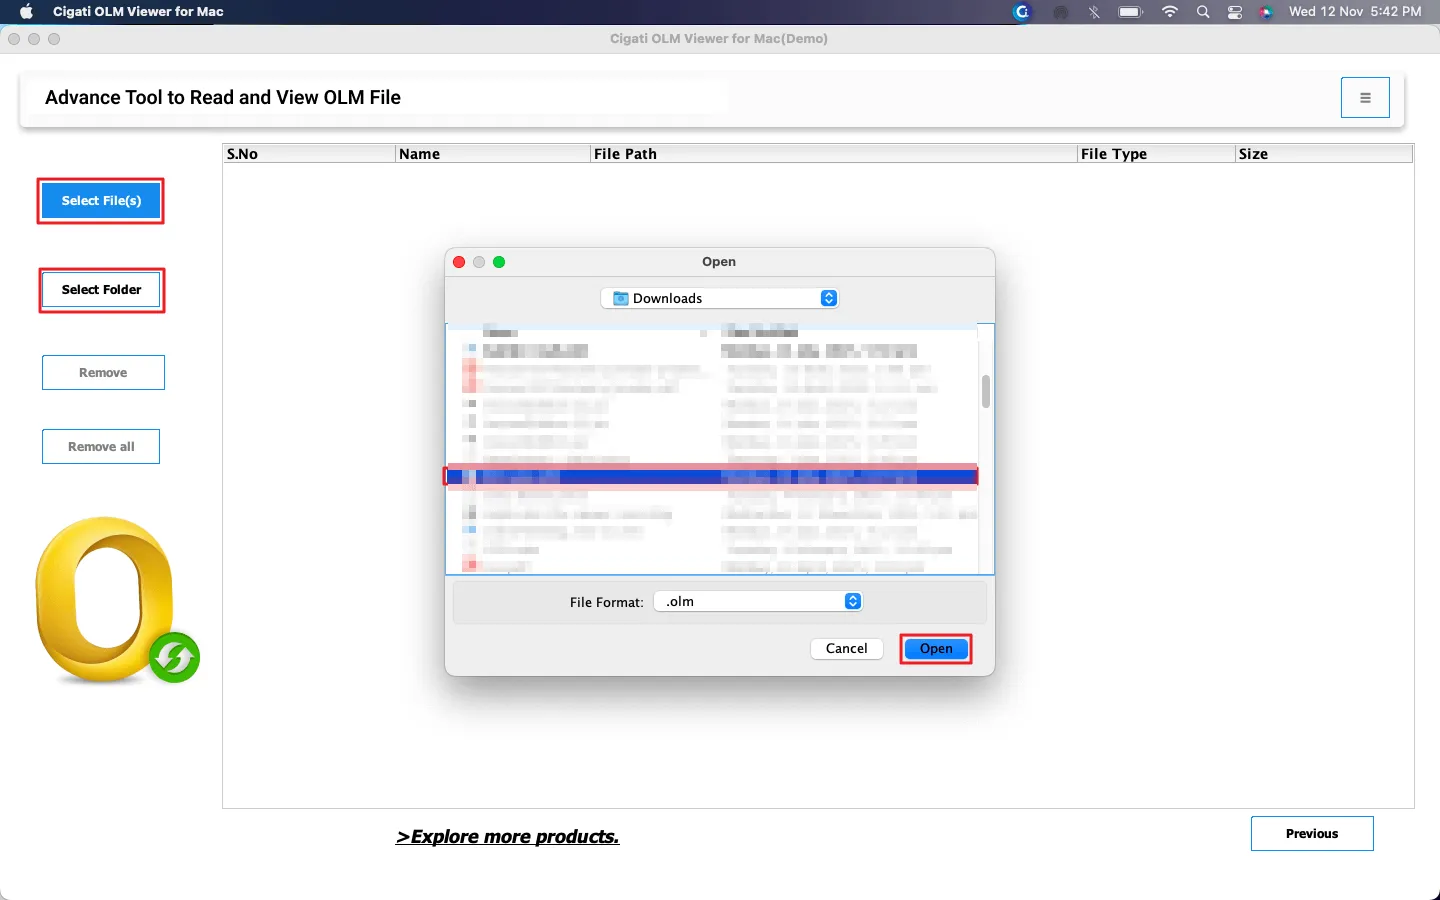Screen dimensions: 1440x900
Task: Click the Wi-Fi status icon
Action: 1170,12
